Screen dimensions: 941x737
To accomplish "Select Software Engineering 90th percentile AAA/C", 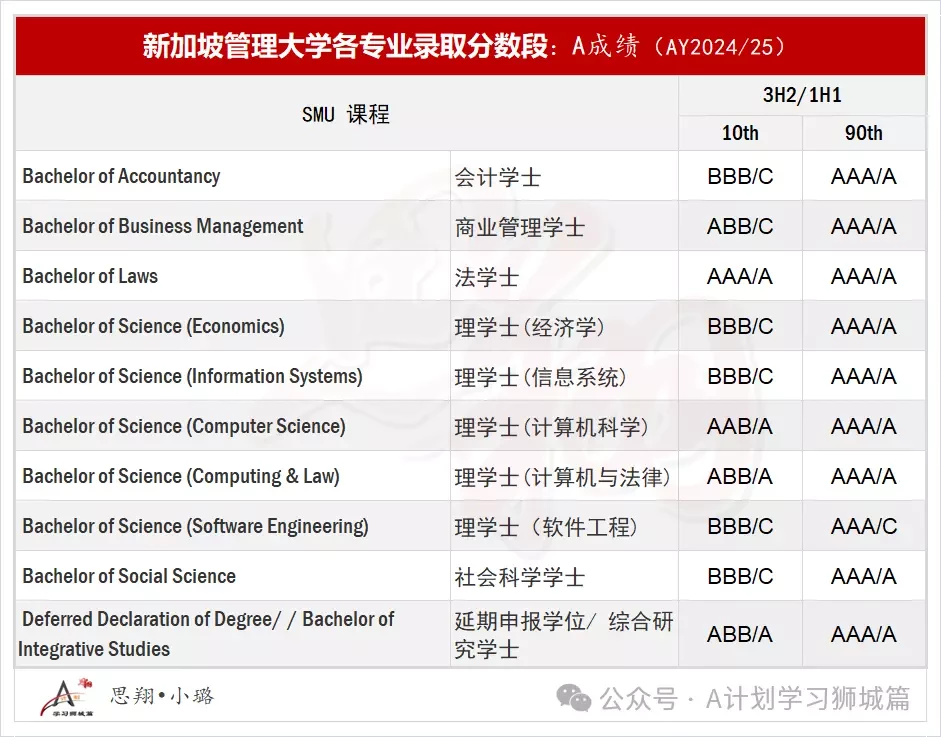I will [864, 526].
